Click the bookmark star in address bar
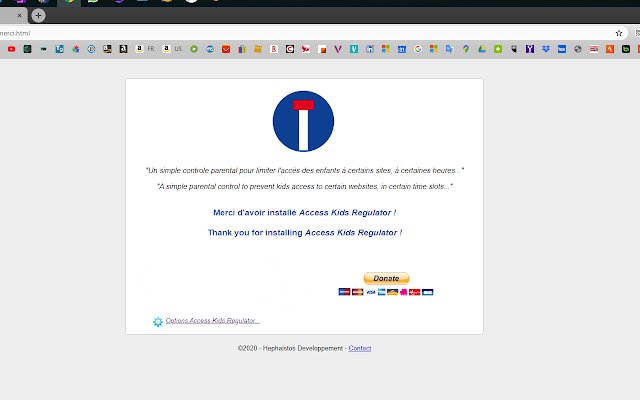The width and height of the screenshot is (640, 400). click(619, 33)
